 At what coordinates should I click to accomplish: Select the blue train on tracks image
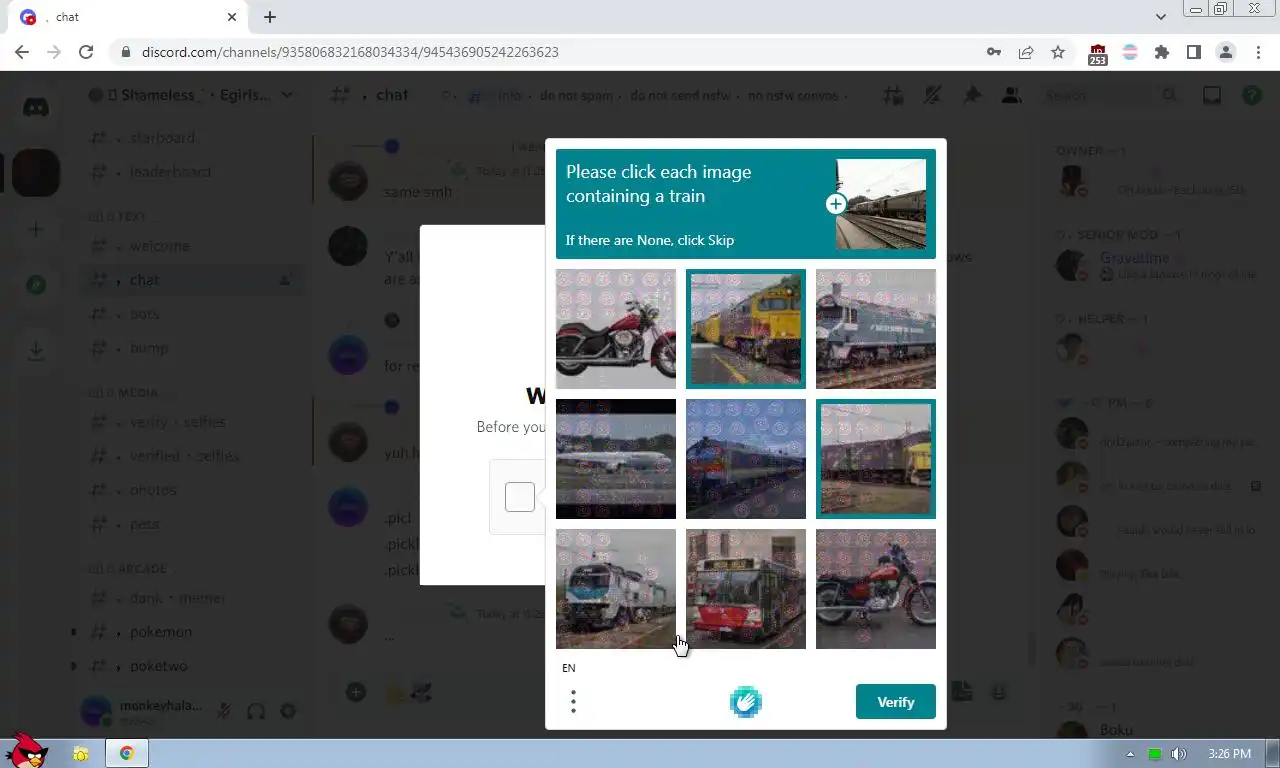(x=746, y=459)
